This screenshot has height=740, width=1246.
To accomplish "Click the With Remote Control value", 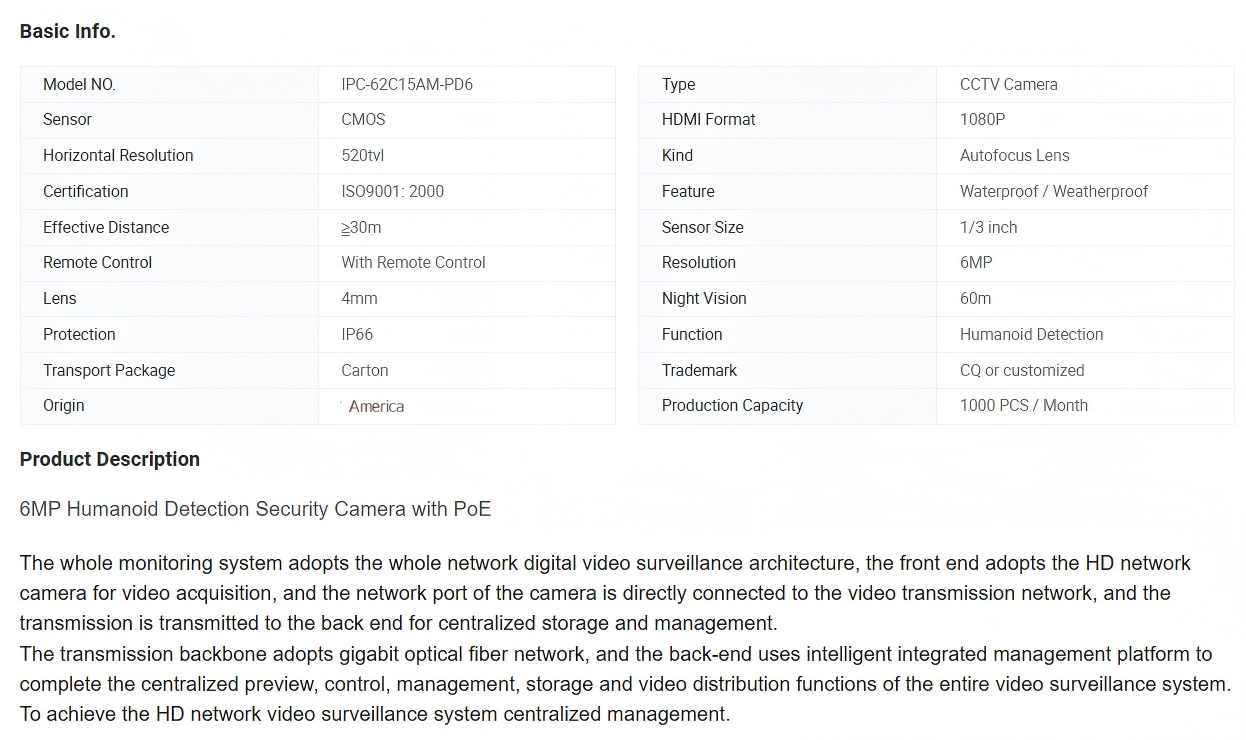I will pos(413,262).
